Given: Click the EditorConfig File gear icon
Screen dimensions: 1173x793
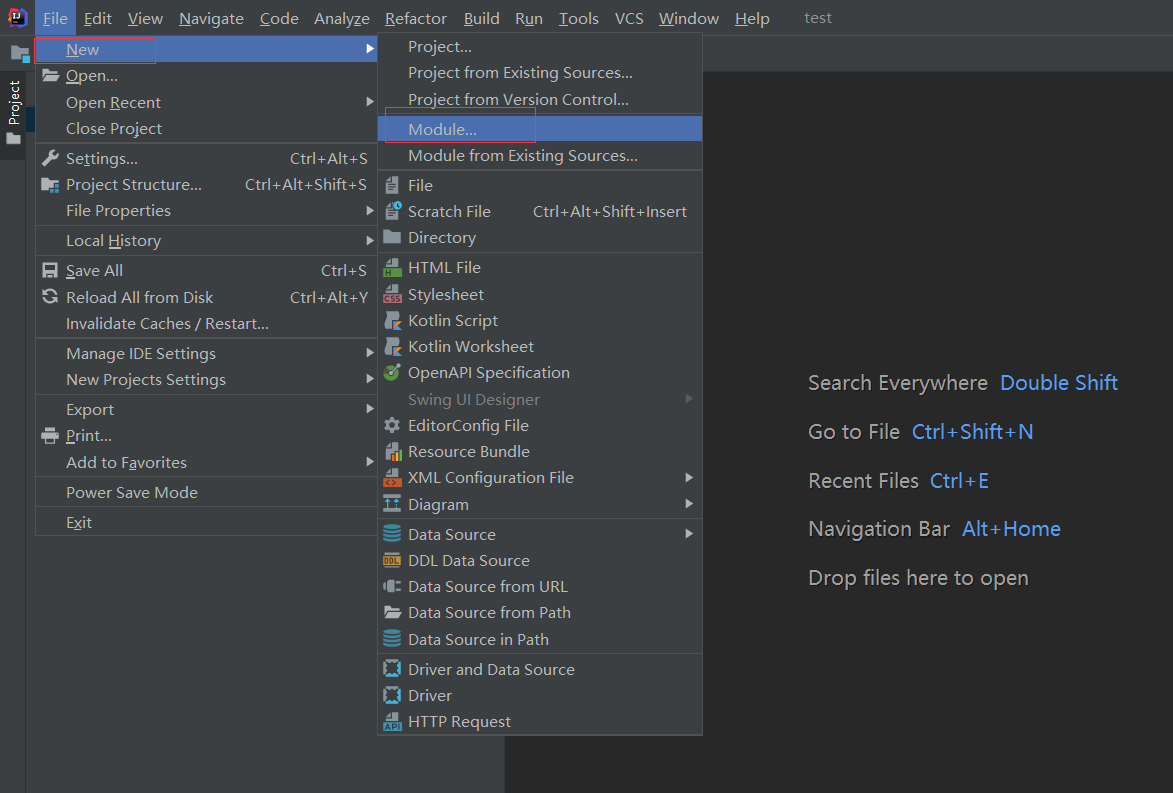Looking at the screenshot, I should click(392, 426).
